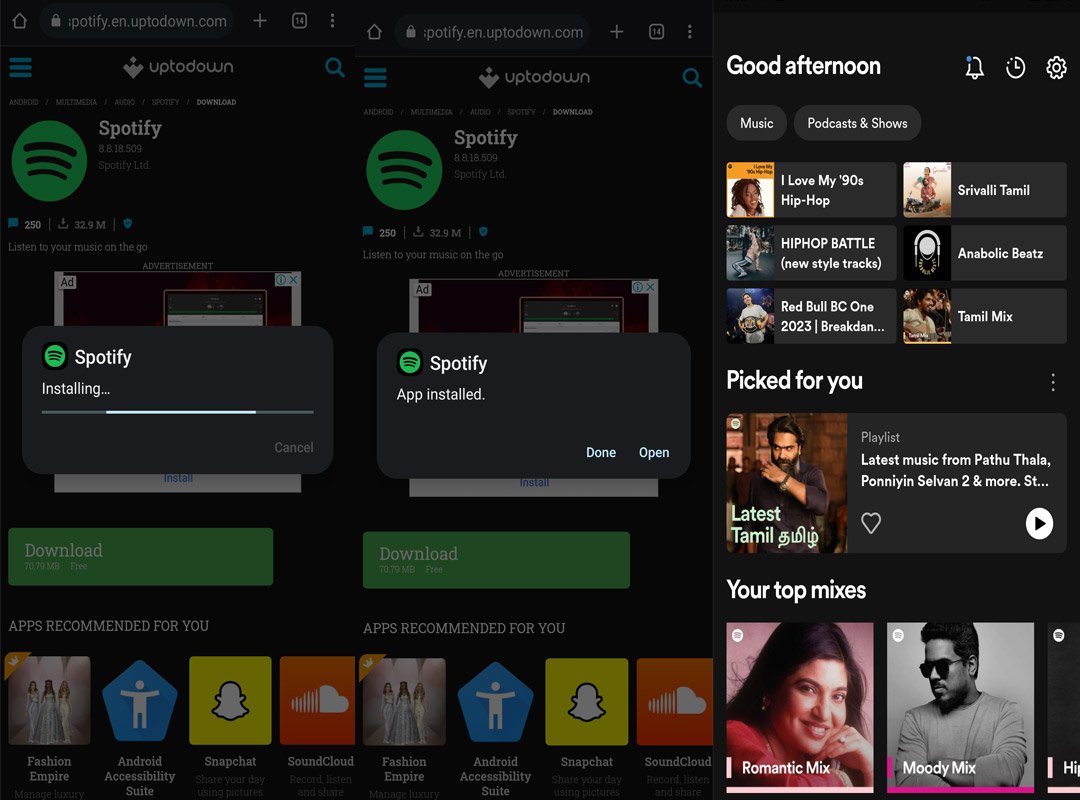
Task: Tap browser home icon on the App installed screen
Action: [x=374, y=32]
